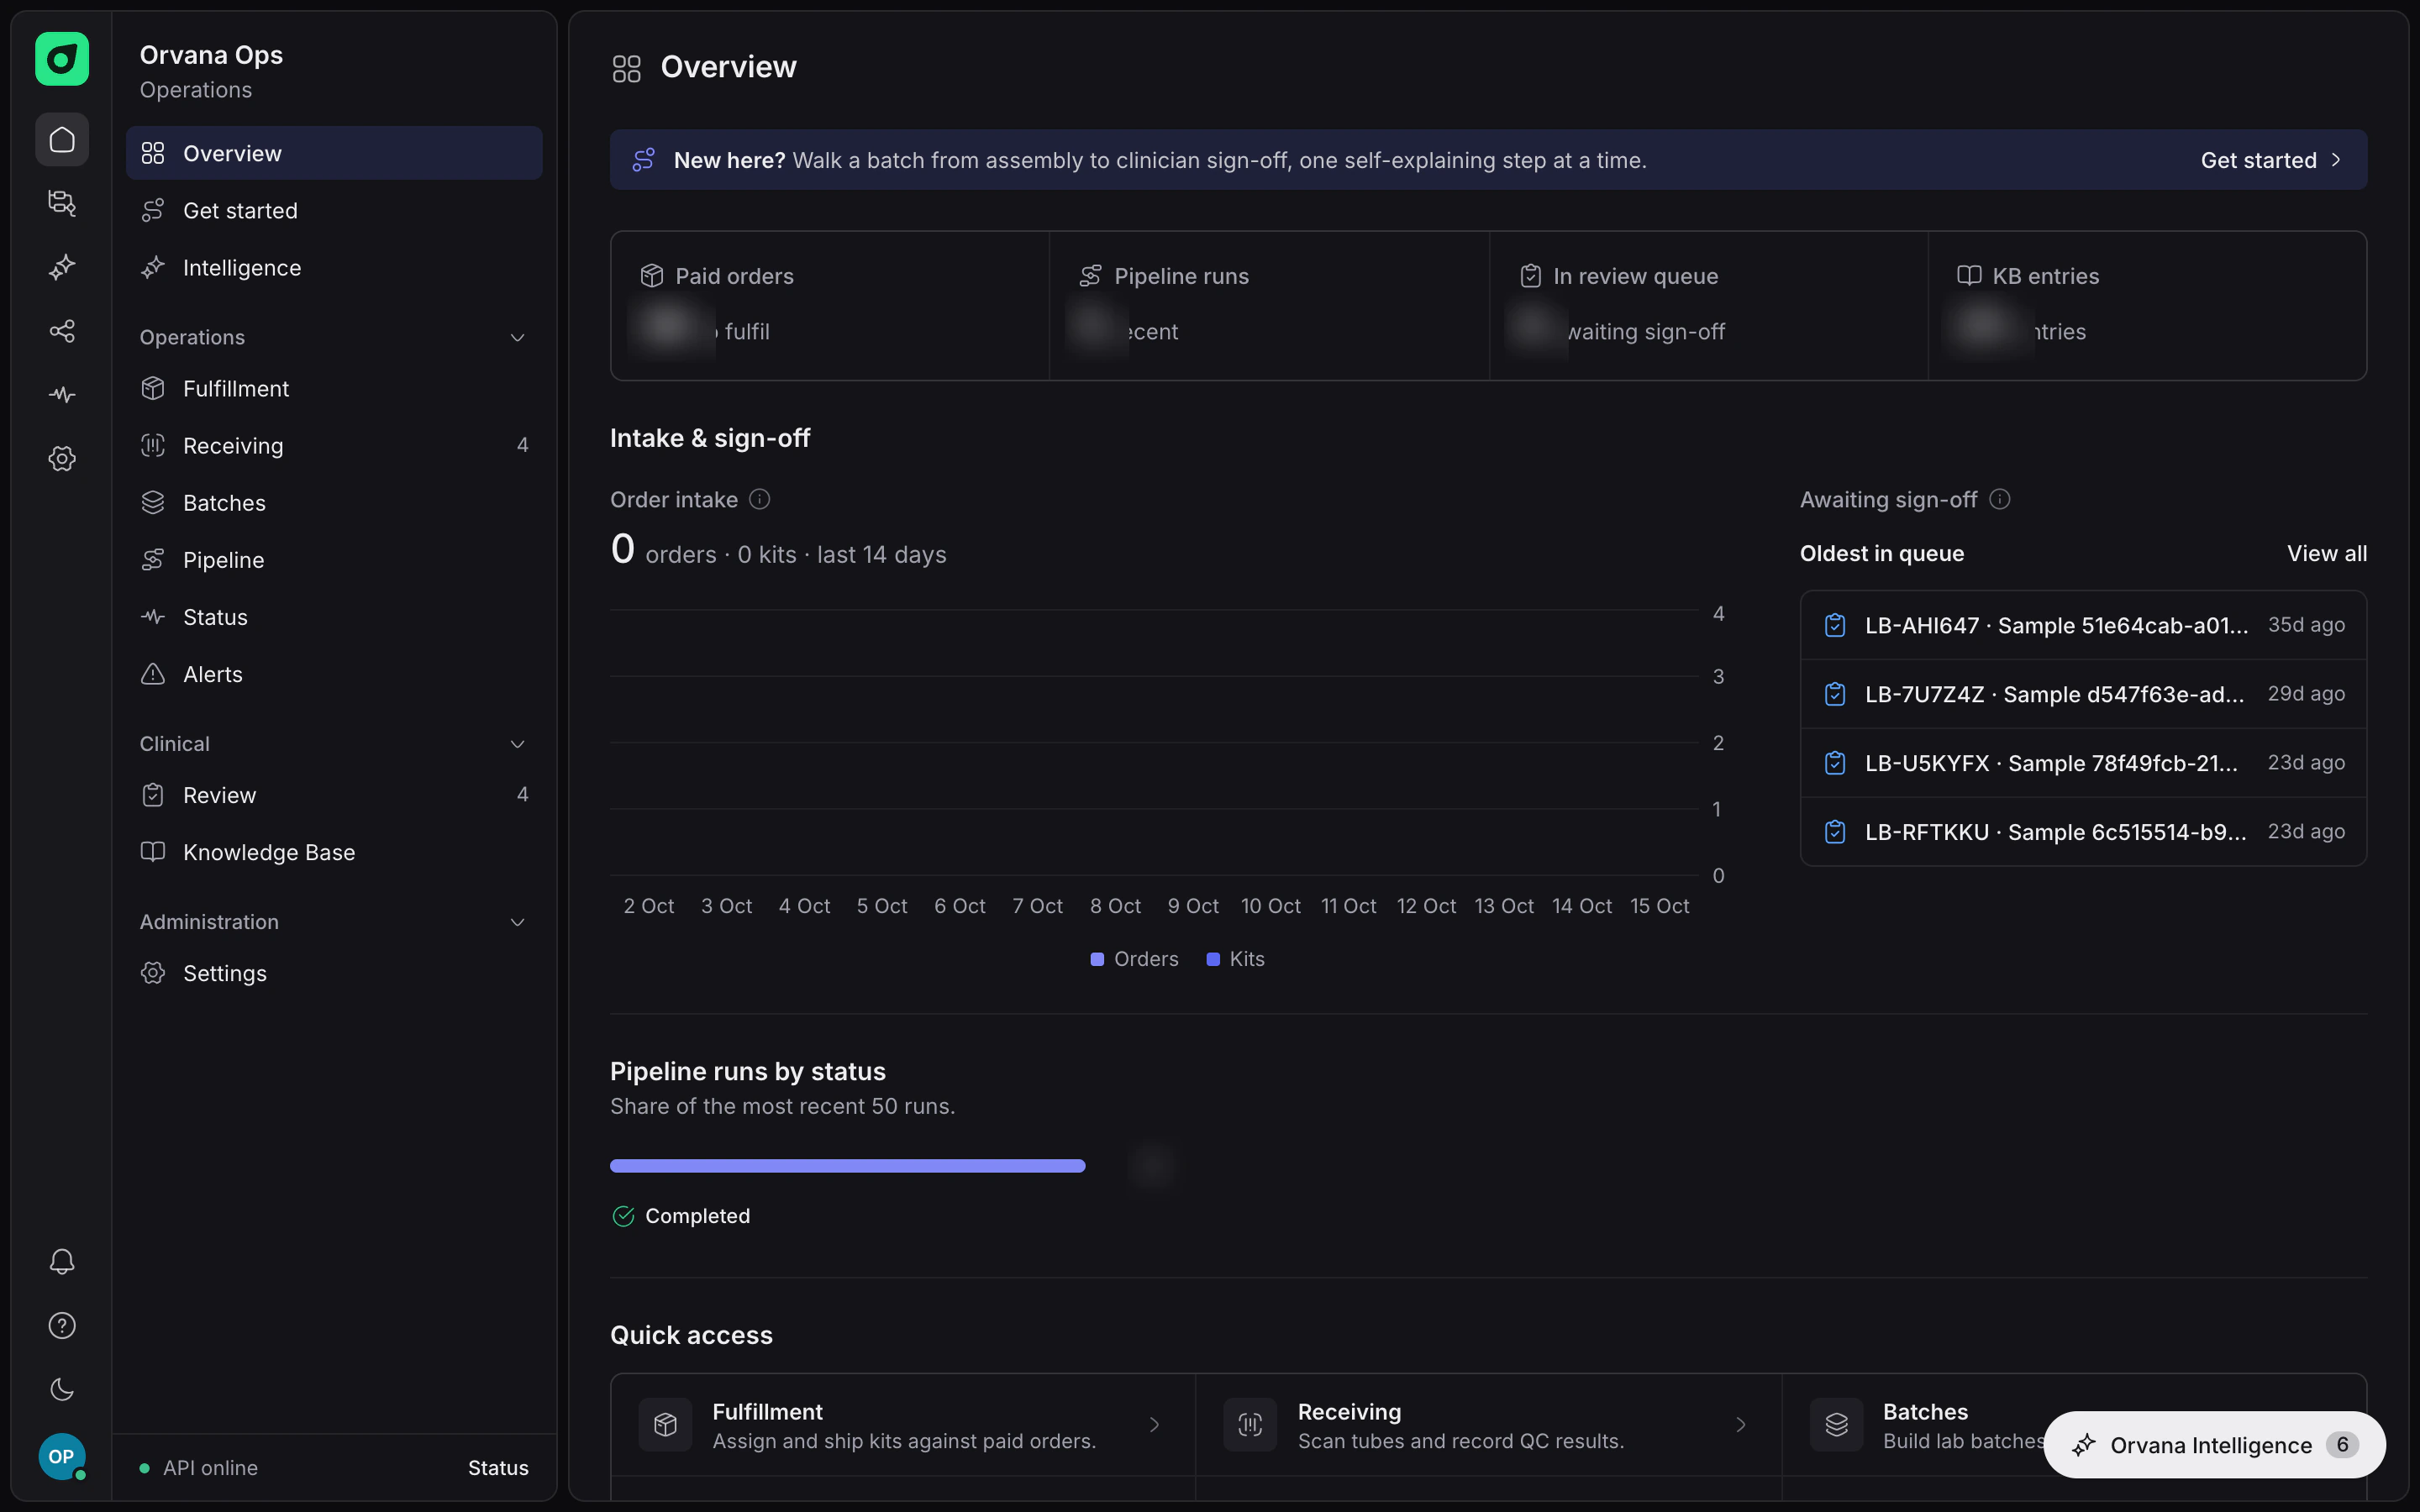Collapse the Operations section chevron

click(518, 338)
